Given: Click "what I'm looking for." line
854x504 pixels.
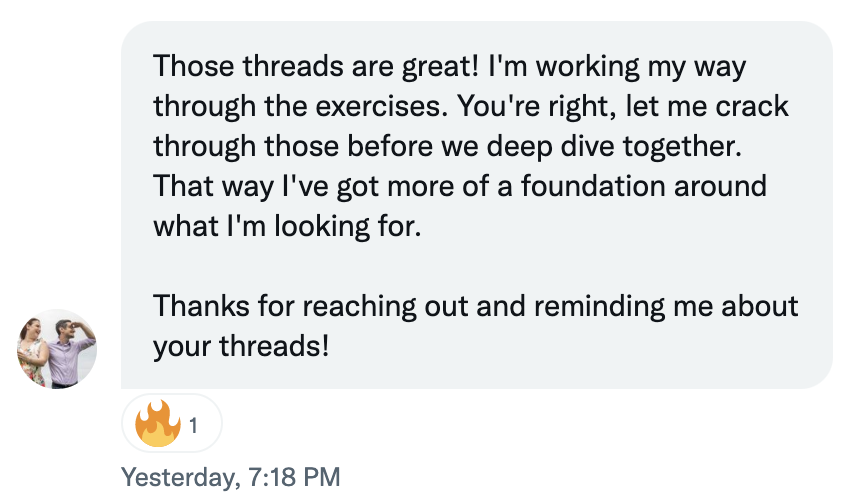Looking at the screenshot, I should click(x=287, y=226).
